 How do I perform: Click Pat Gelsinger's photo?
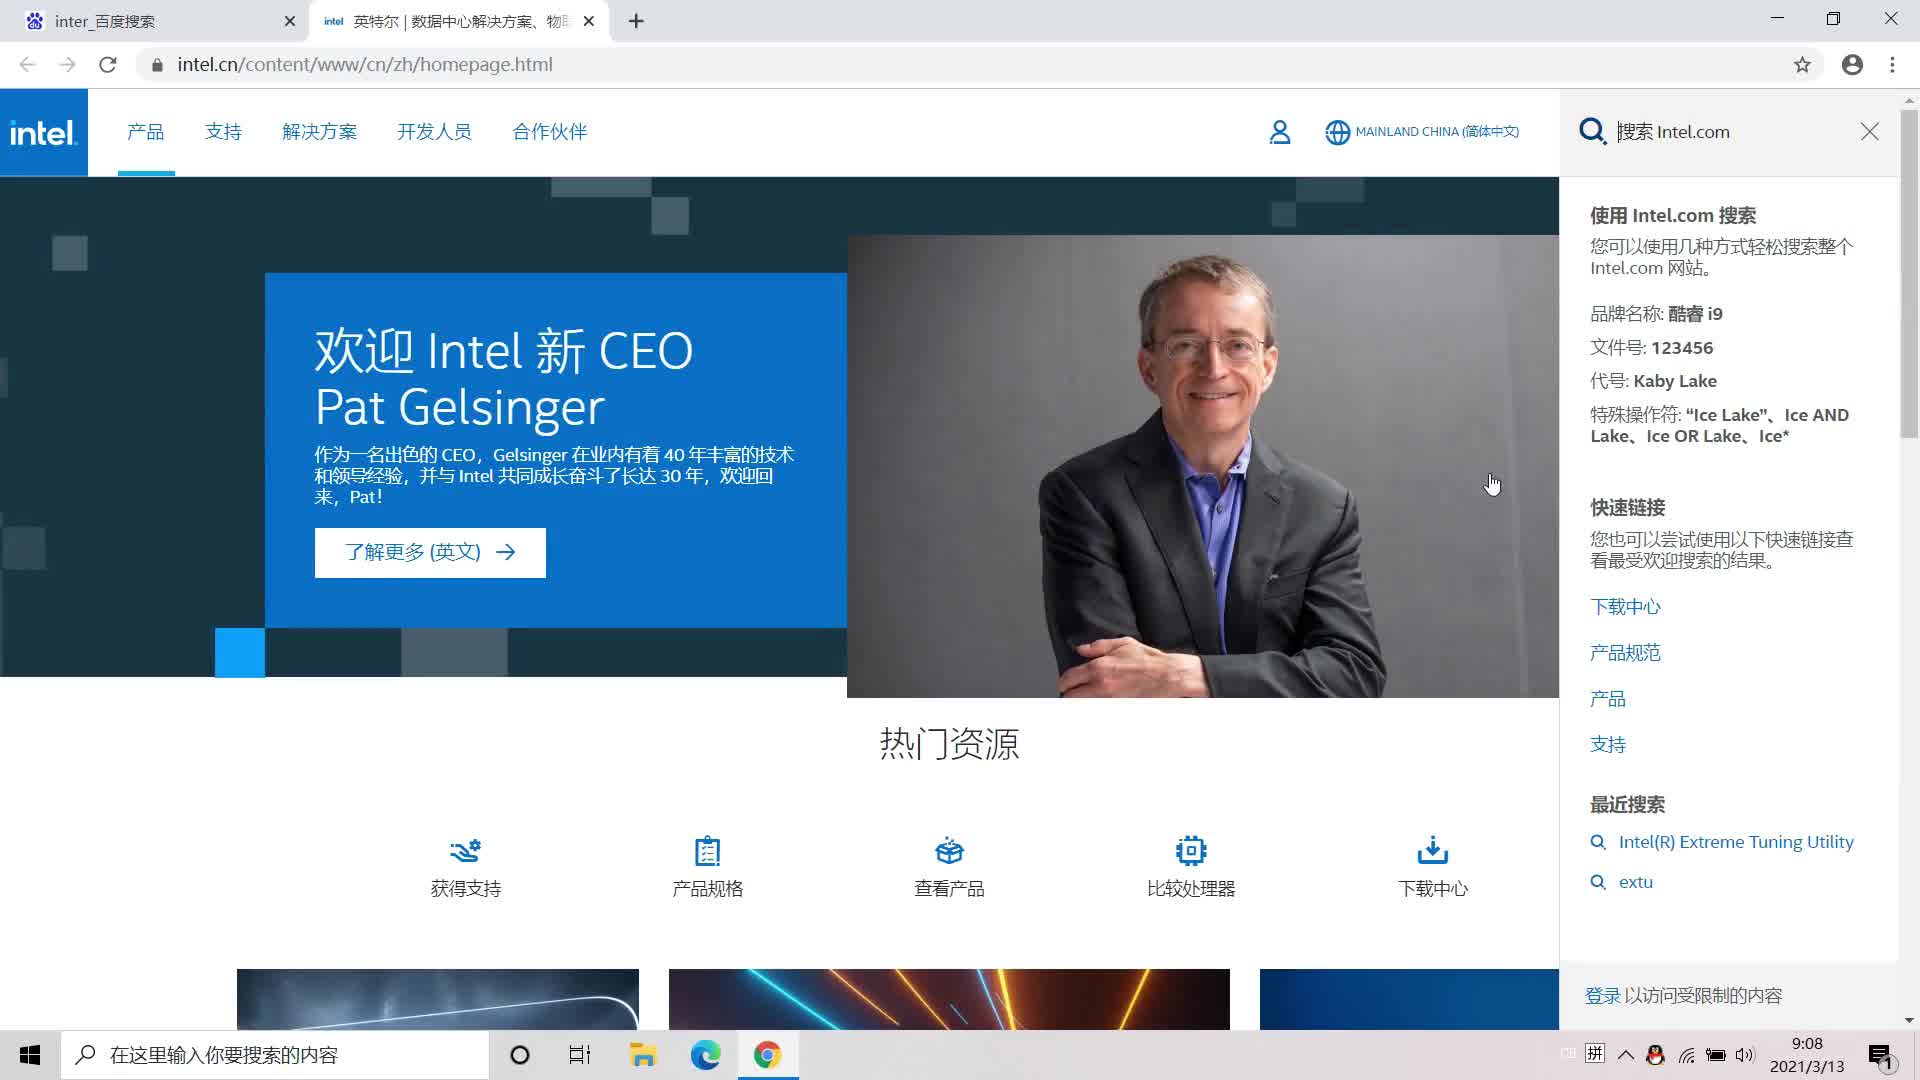[1203, 466]
